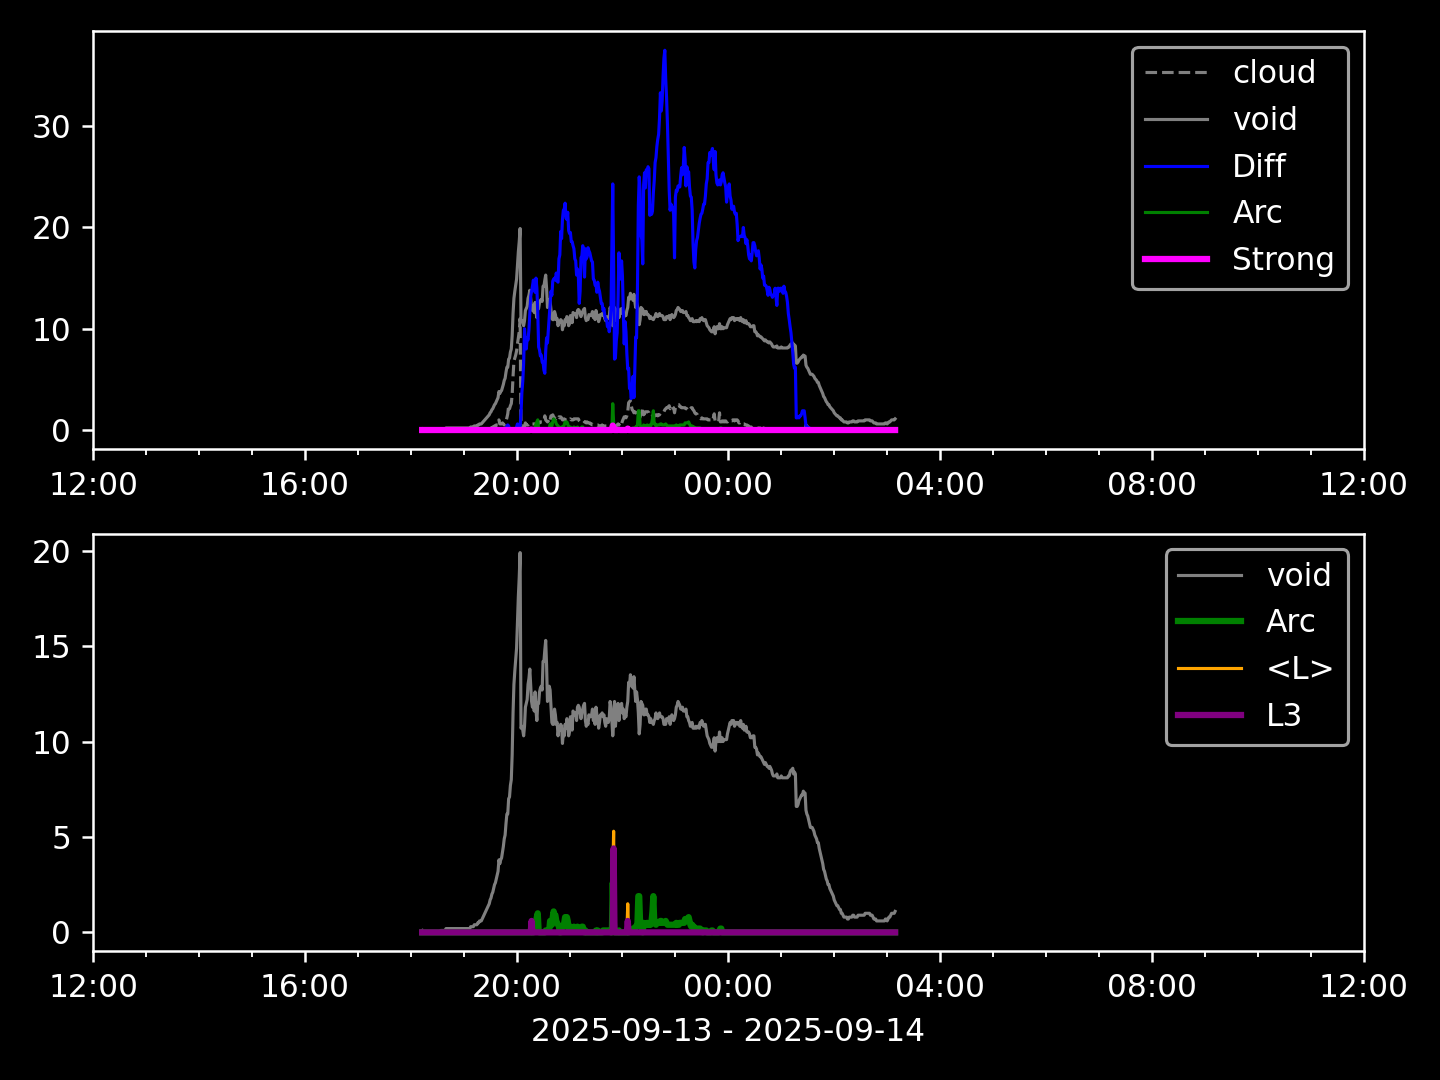The height and width of the screenshot is (1080, 1440).
Task: Click the '<L>' legend entry in lower chart
Action: point(1299,668)
